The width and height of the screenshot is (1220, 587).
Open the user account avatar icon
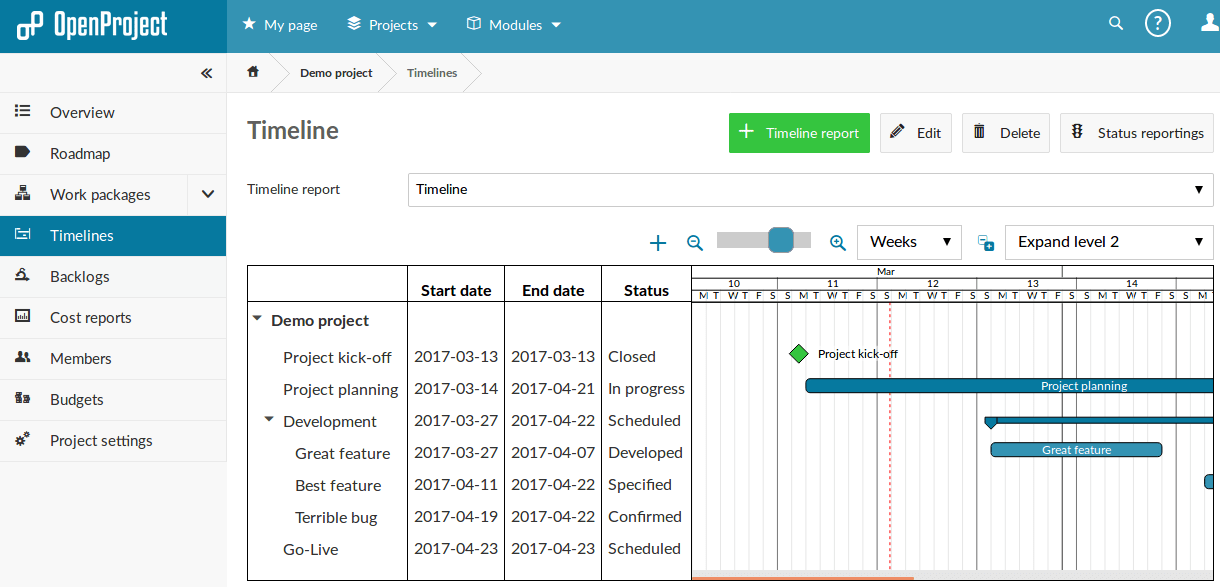(x=1207, y=23)
